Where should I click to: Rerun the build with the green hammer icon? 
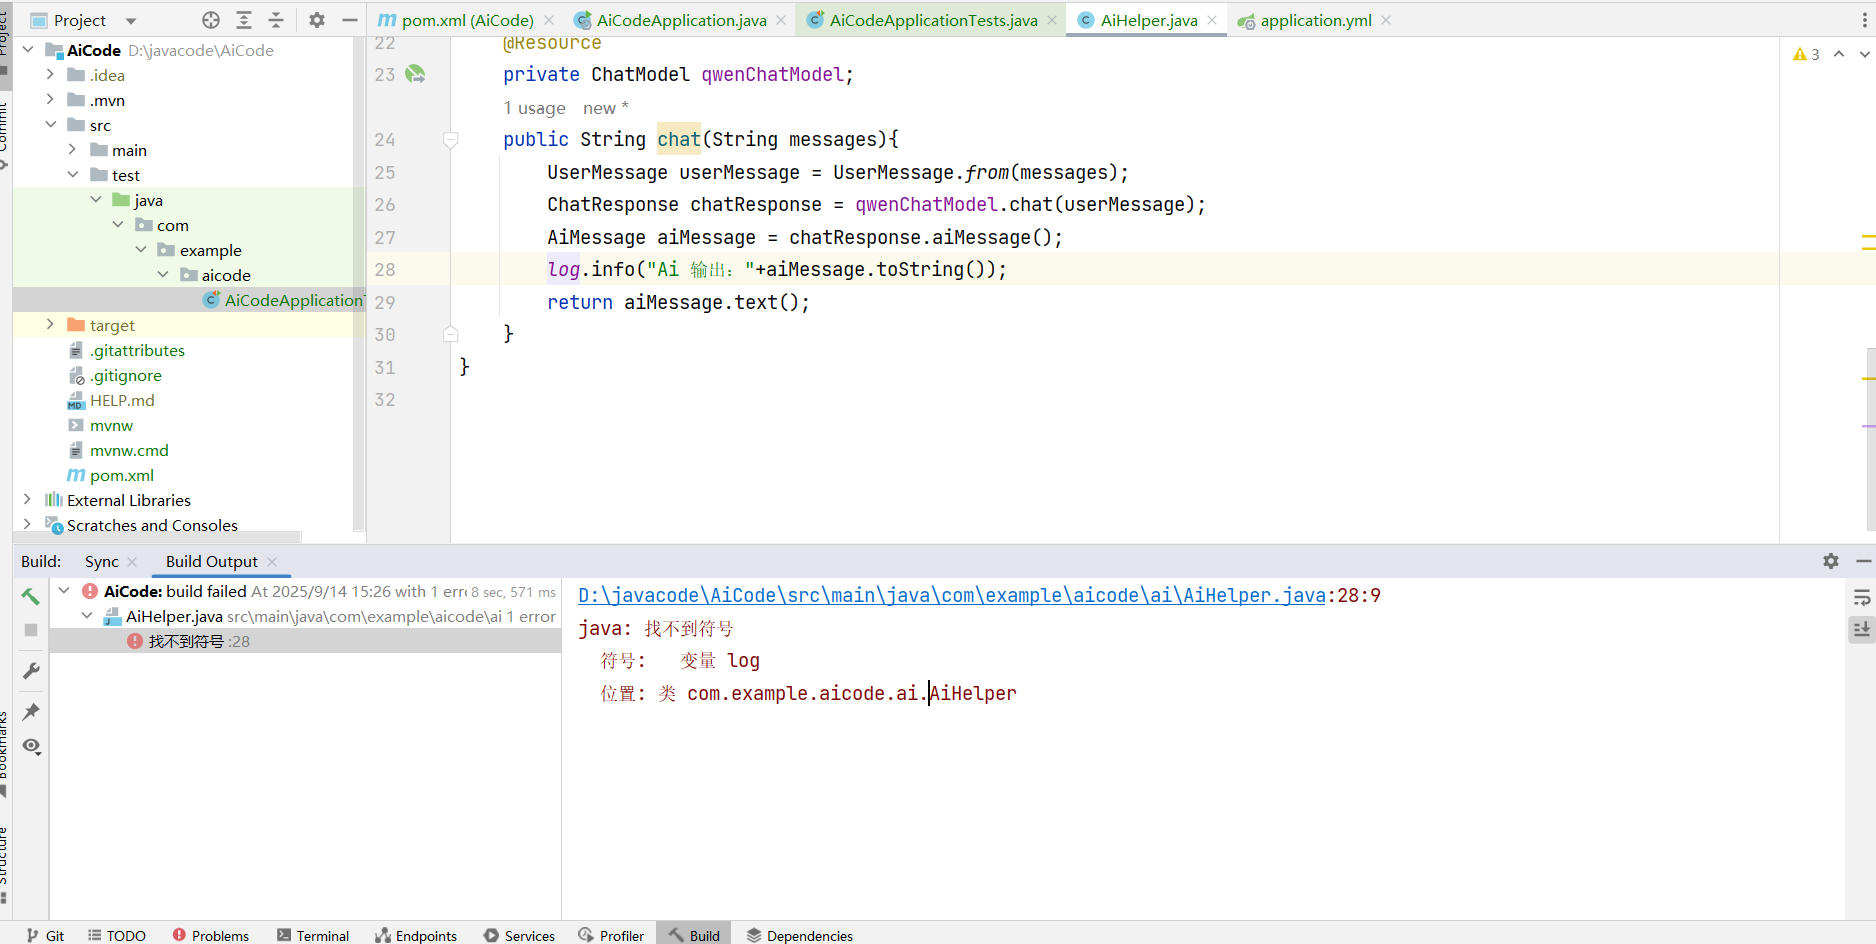coord(30,595)
